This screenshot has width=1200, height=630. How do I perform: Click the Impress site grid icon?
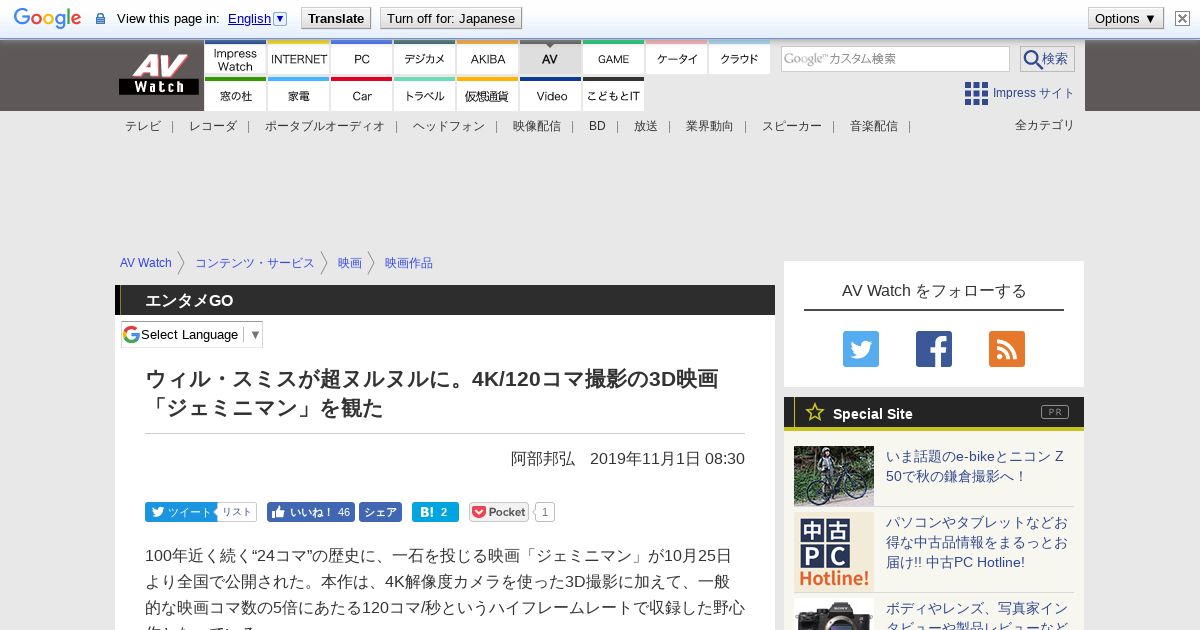coord(976,93)
